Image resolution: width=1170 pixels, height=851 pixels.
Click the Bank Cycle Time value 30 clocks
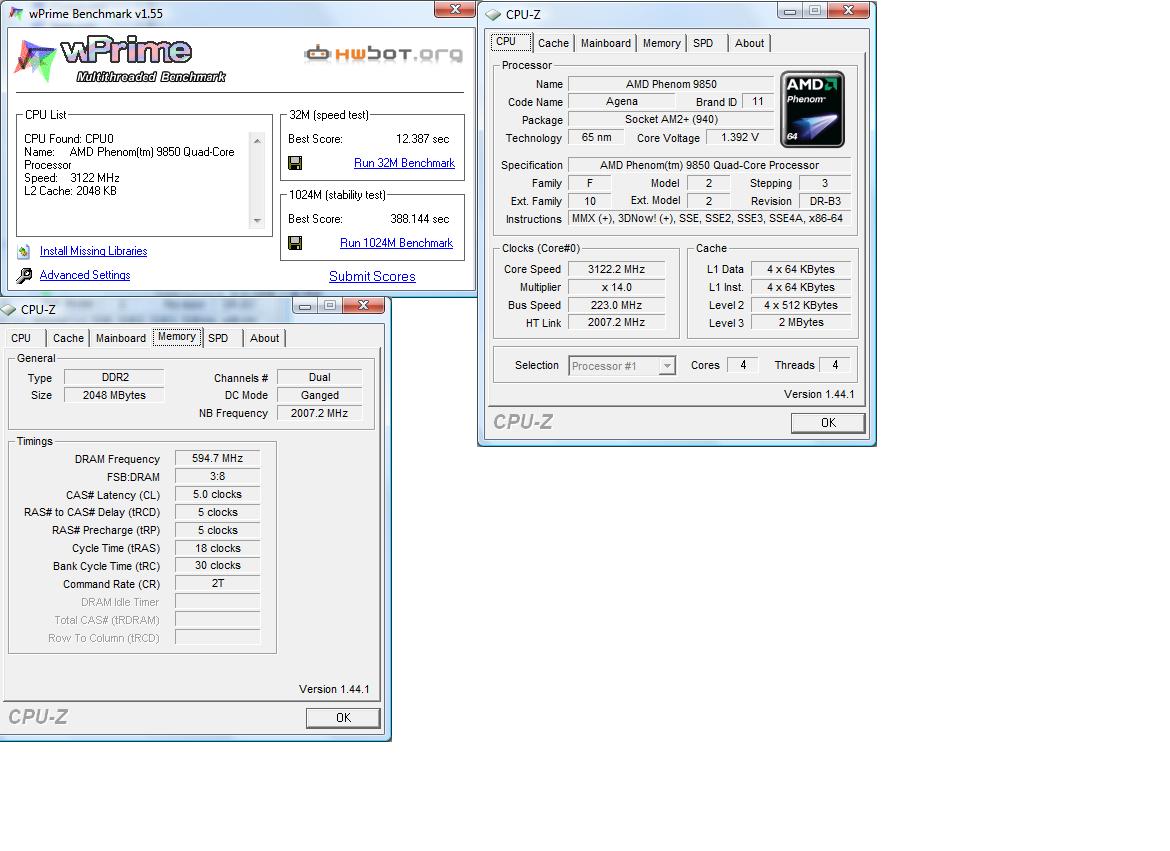click(217, 565)
